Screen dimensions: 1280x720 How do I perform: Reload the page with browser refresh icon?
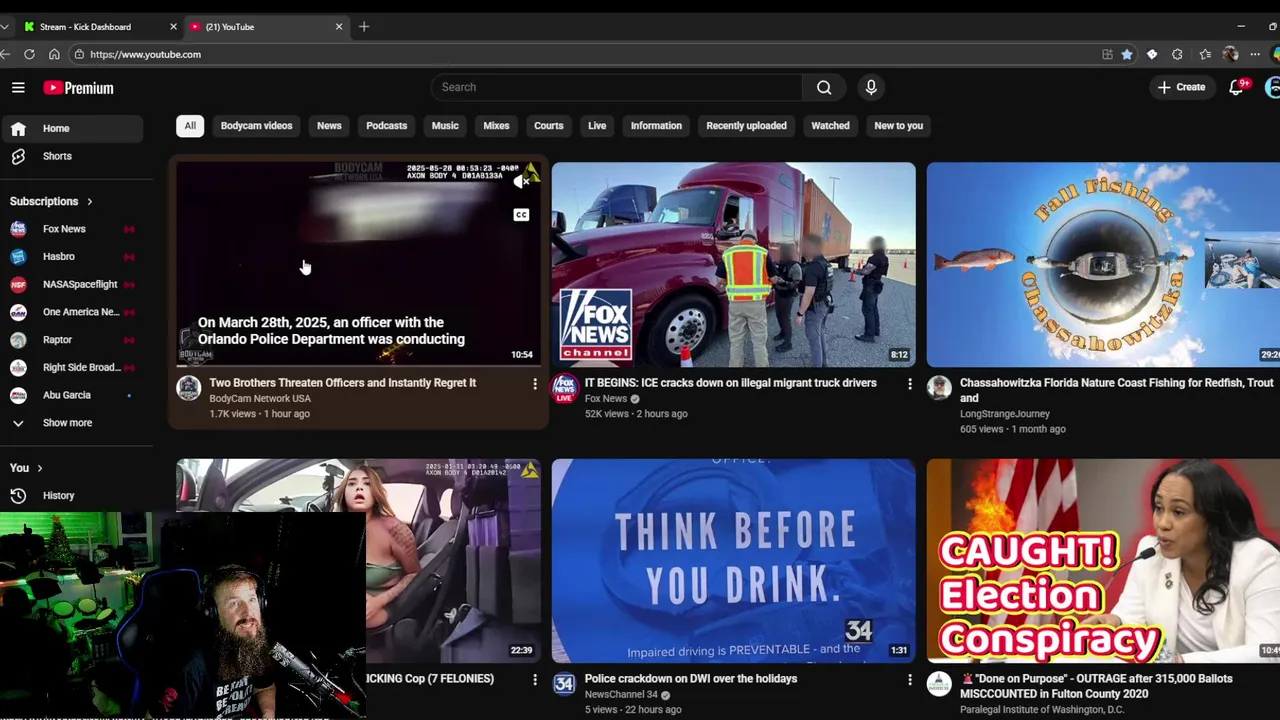point(29,54)
